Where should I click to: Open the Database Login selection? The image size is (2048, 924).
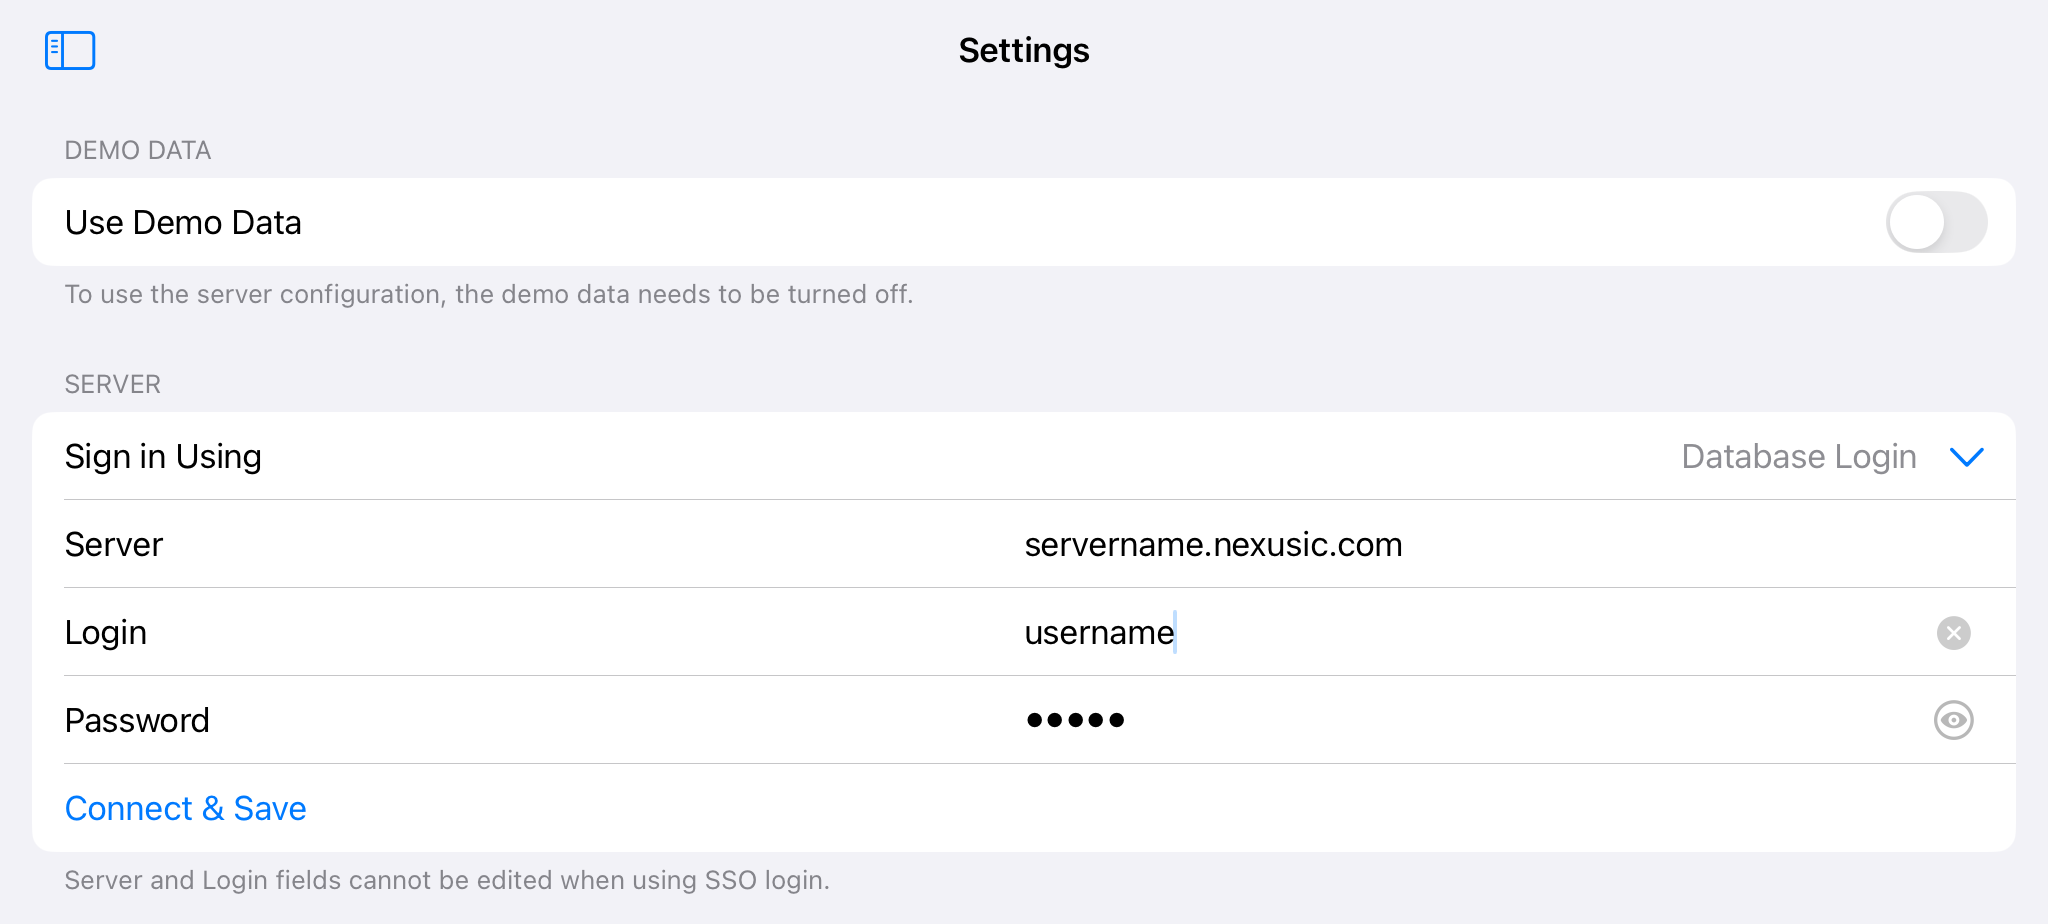tap(1798, 457)
